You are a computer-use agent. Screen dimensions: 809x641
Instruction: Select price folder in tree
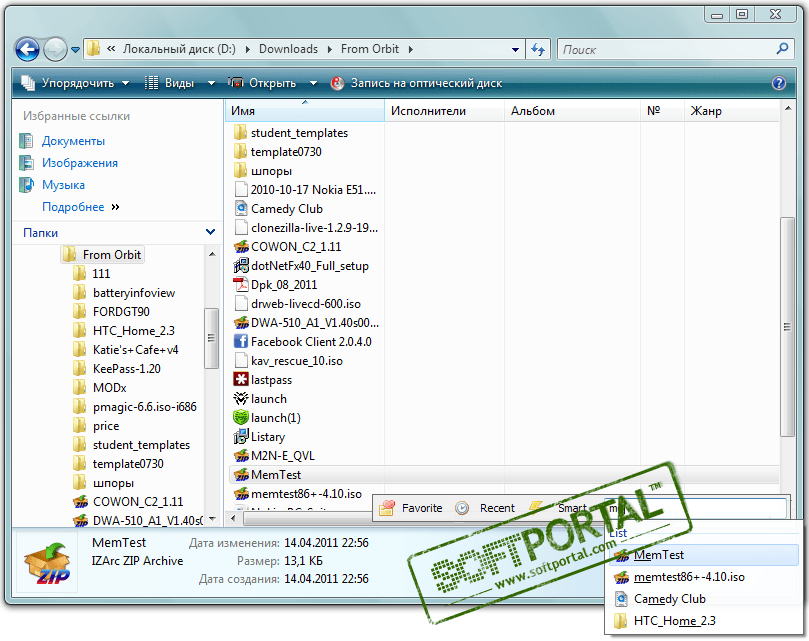click(x=106, y=426)
